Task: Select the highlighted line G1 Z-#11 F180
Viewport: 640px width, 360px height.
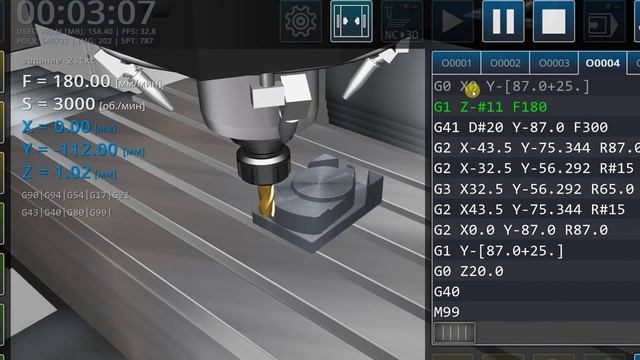Action: [x=536, y=107]
